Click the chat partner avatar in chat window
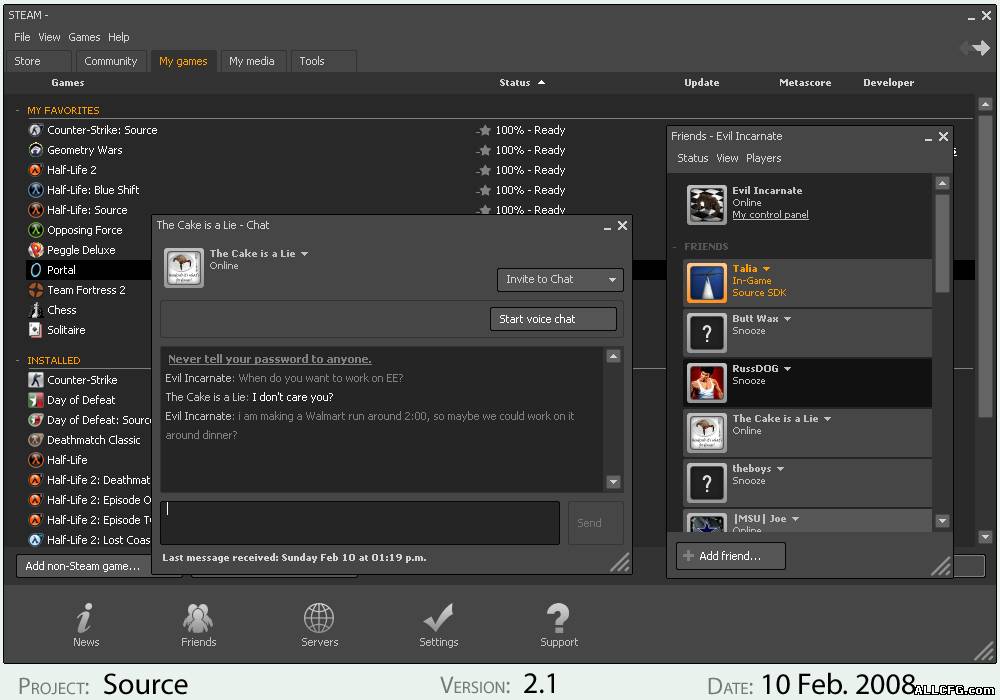This screenshot has width=1000, height=700. 184,268
